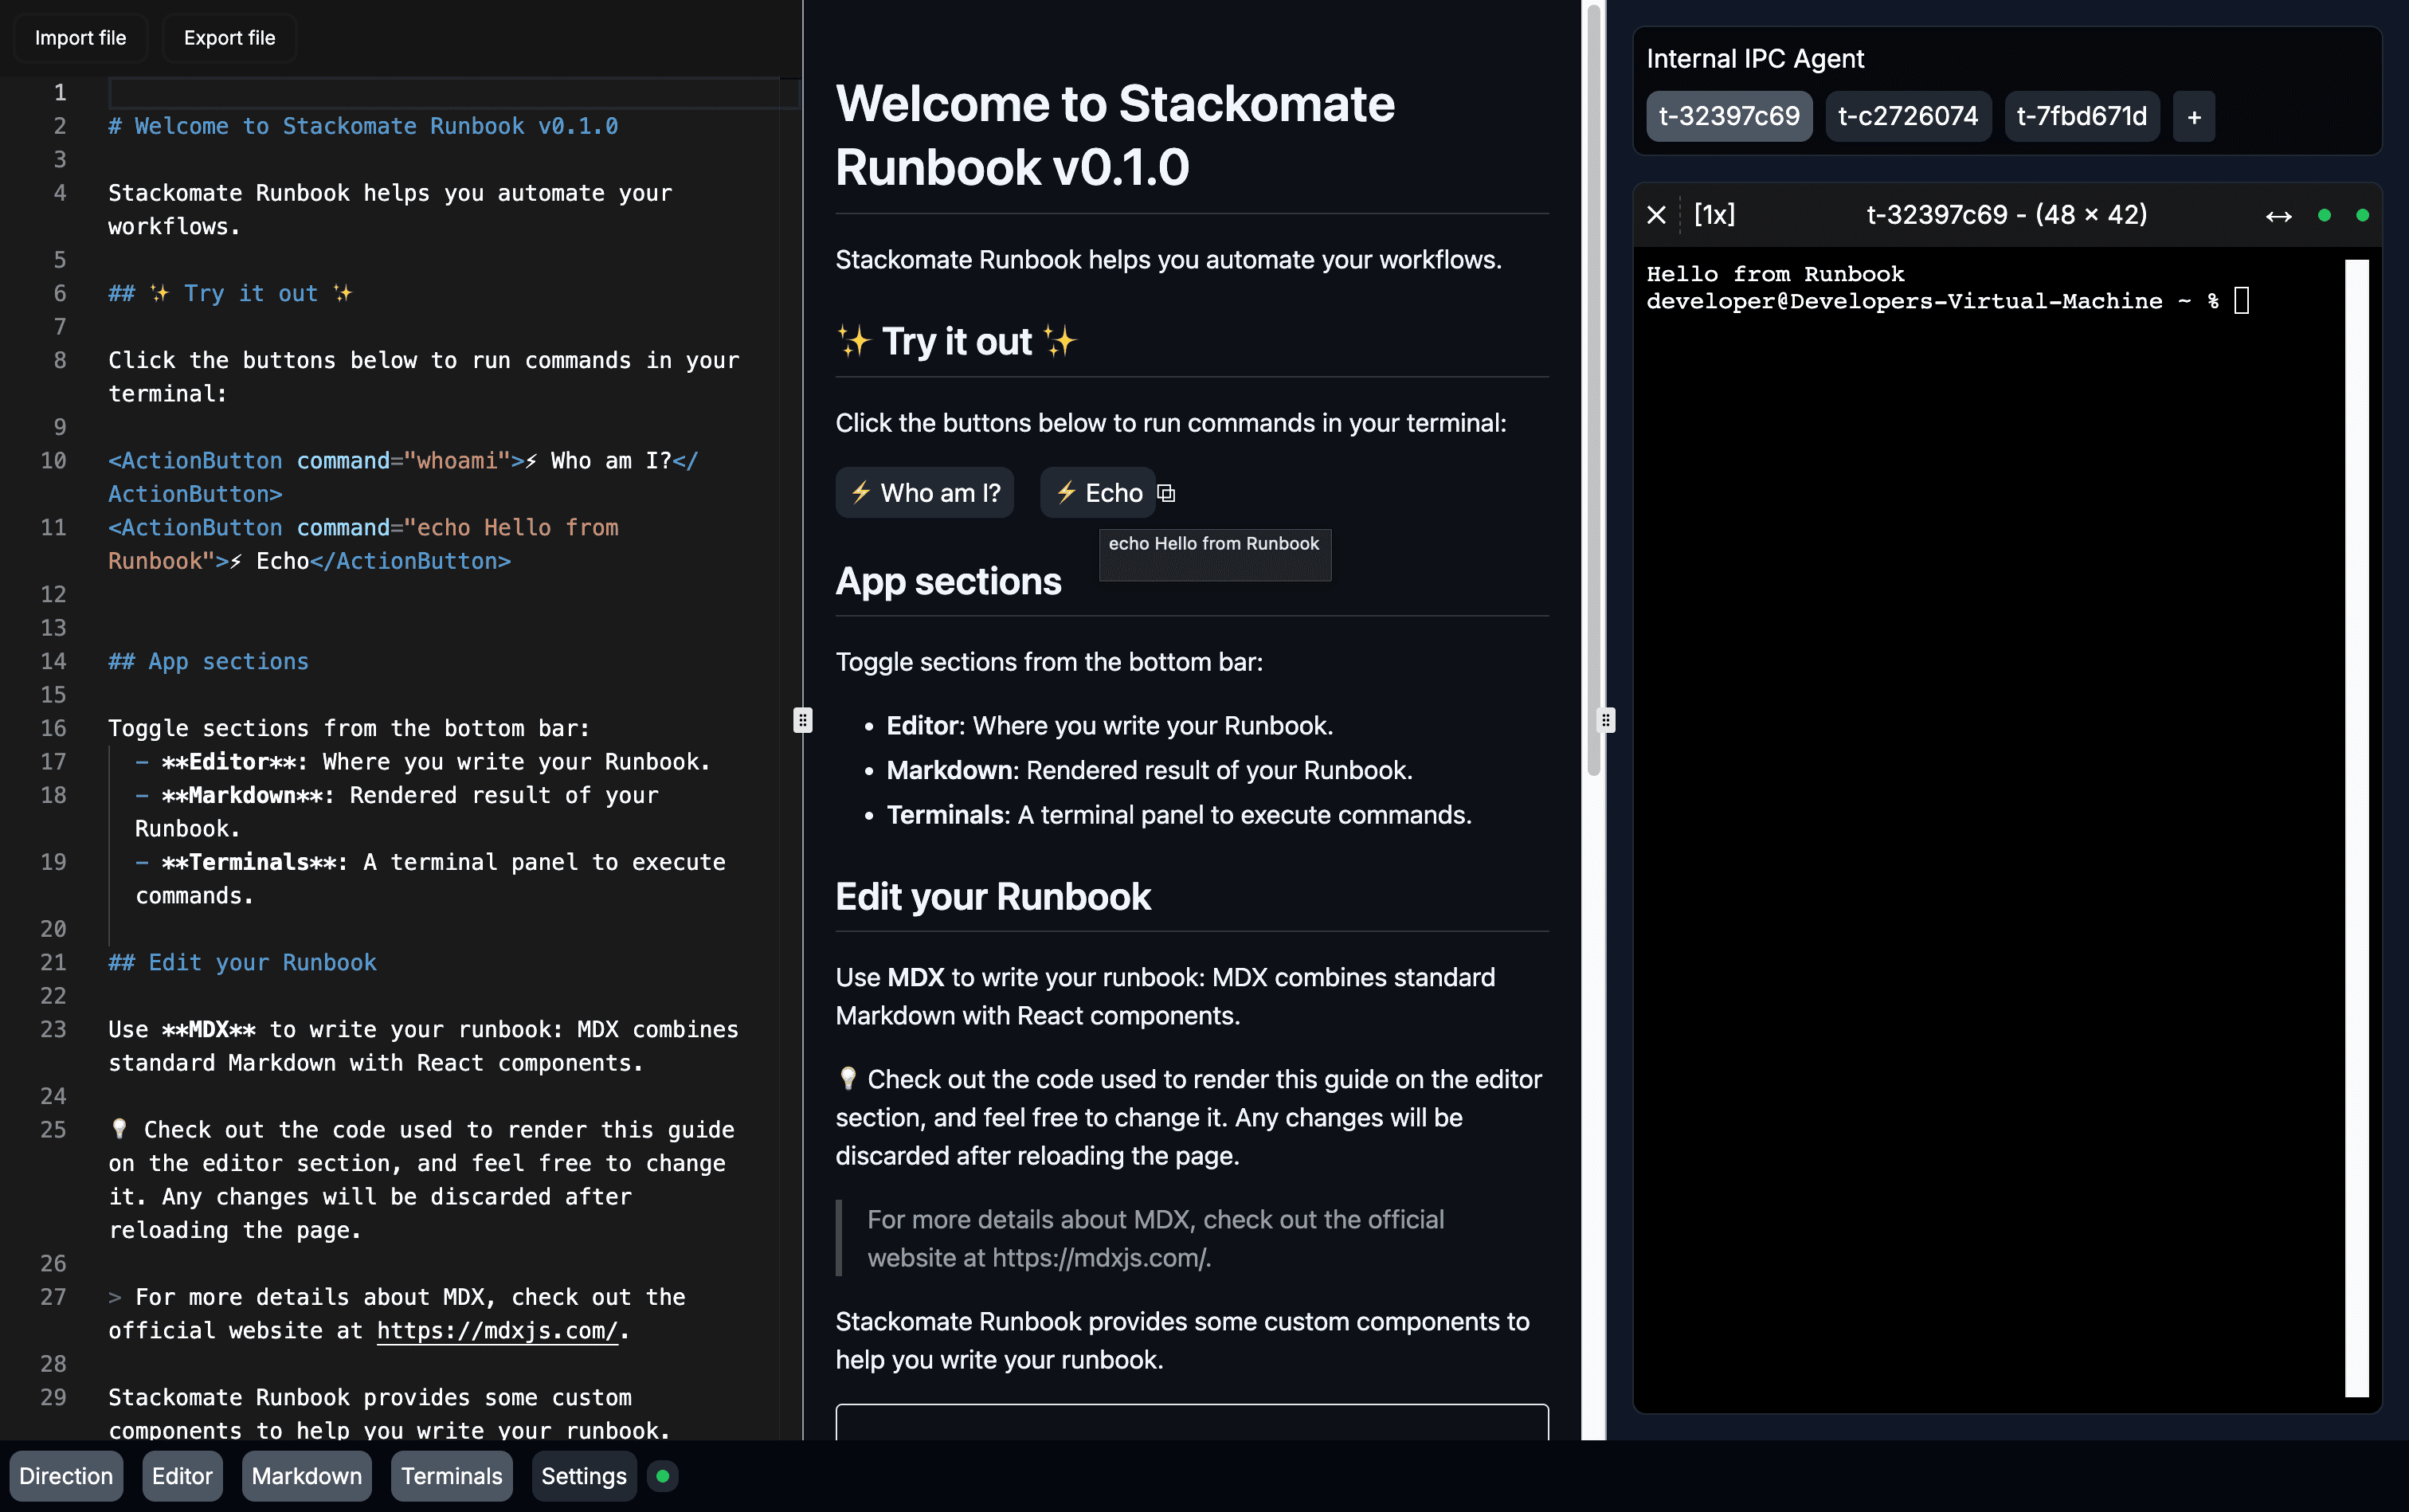Viewport: 2409px width, 1512px height.
Task: Toggle the Terminals section in the bottom bar
Action: tap(451, 1475)
